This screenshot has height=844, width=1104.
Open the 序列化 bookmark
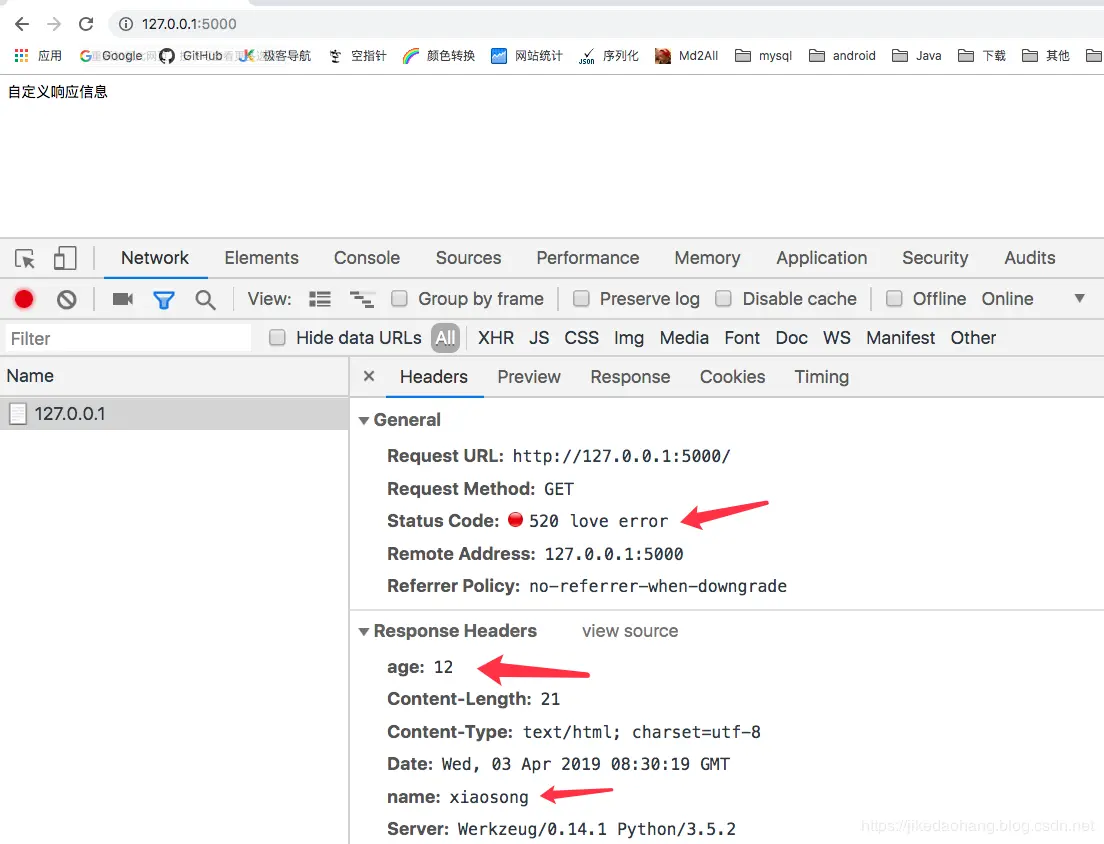[x=608, y=56]
